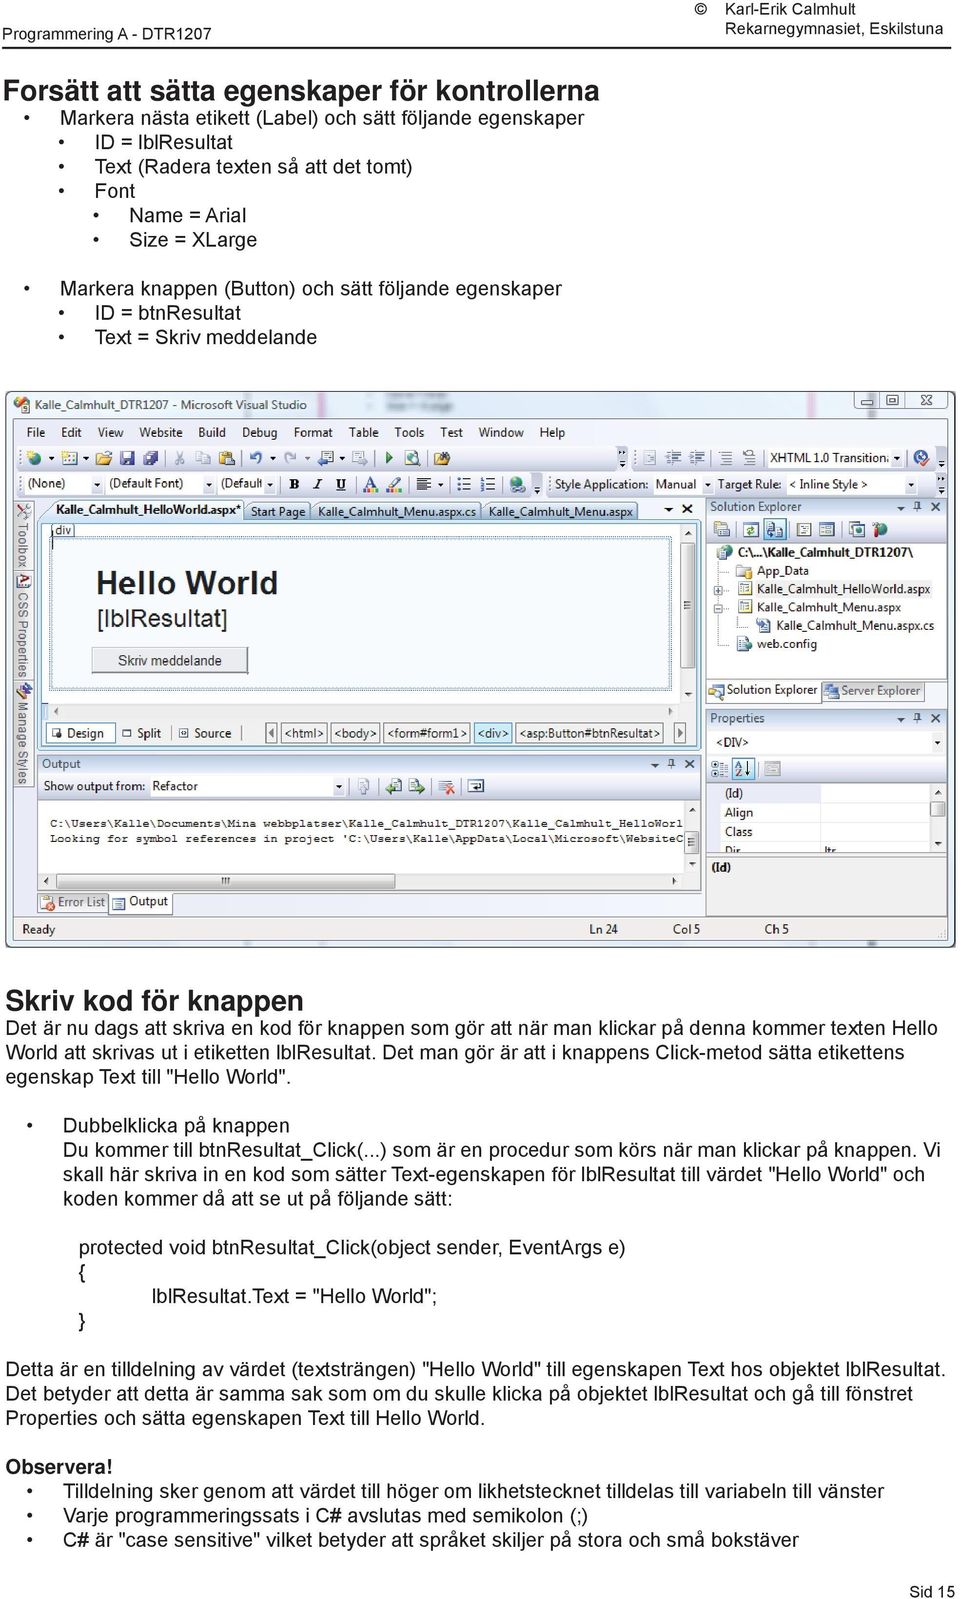Switch to Split view

141,733
